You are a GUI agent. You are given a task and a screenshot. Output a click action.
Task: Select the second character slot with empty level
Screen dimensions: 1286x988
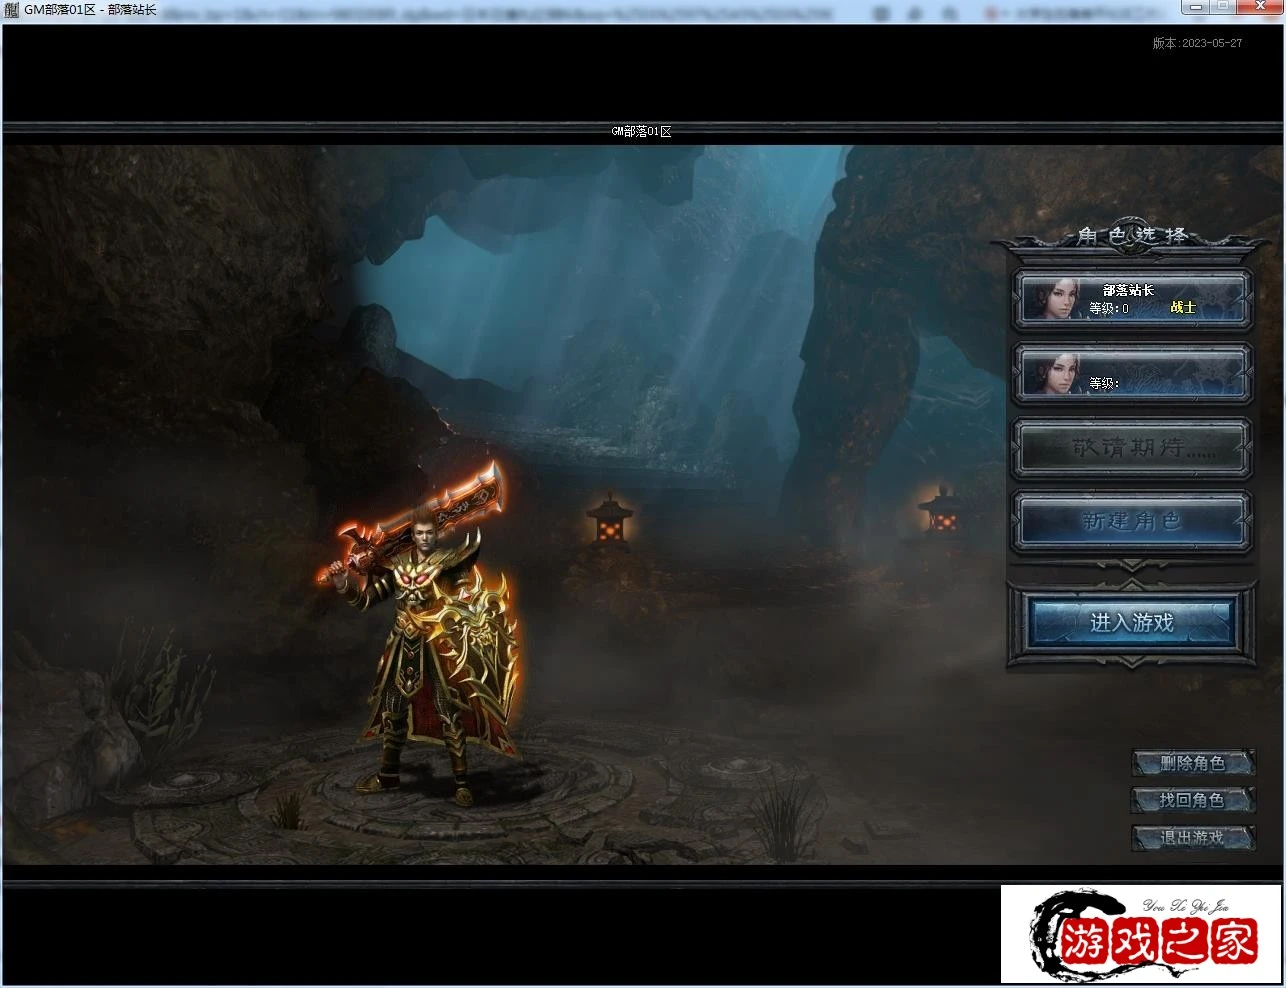tap(1132, 373)
